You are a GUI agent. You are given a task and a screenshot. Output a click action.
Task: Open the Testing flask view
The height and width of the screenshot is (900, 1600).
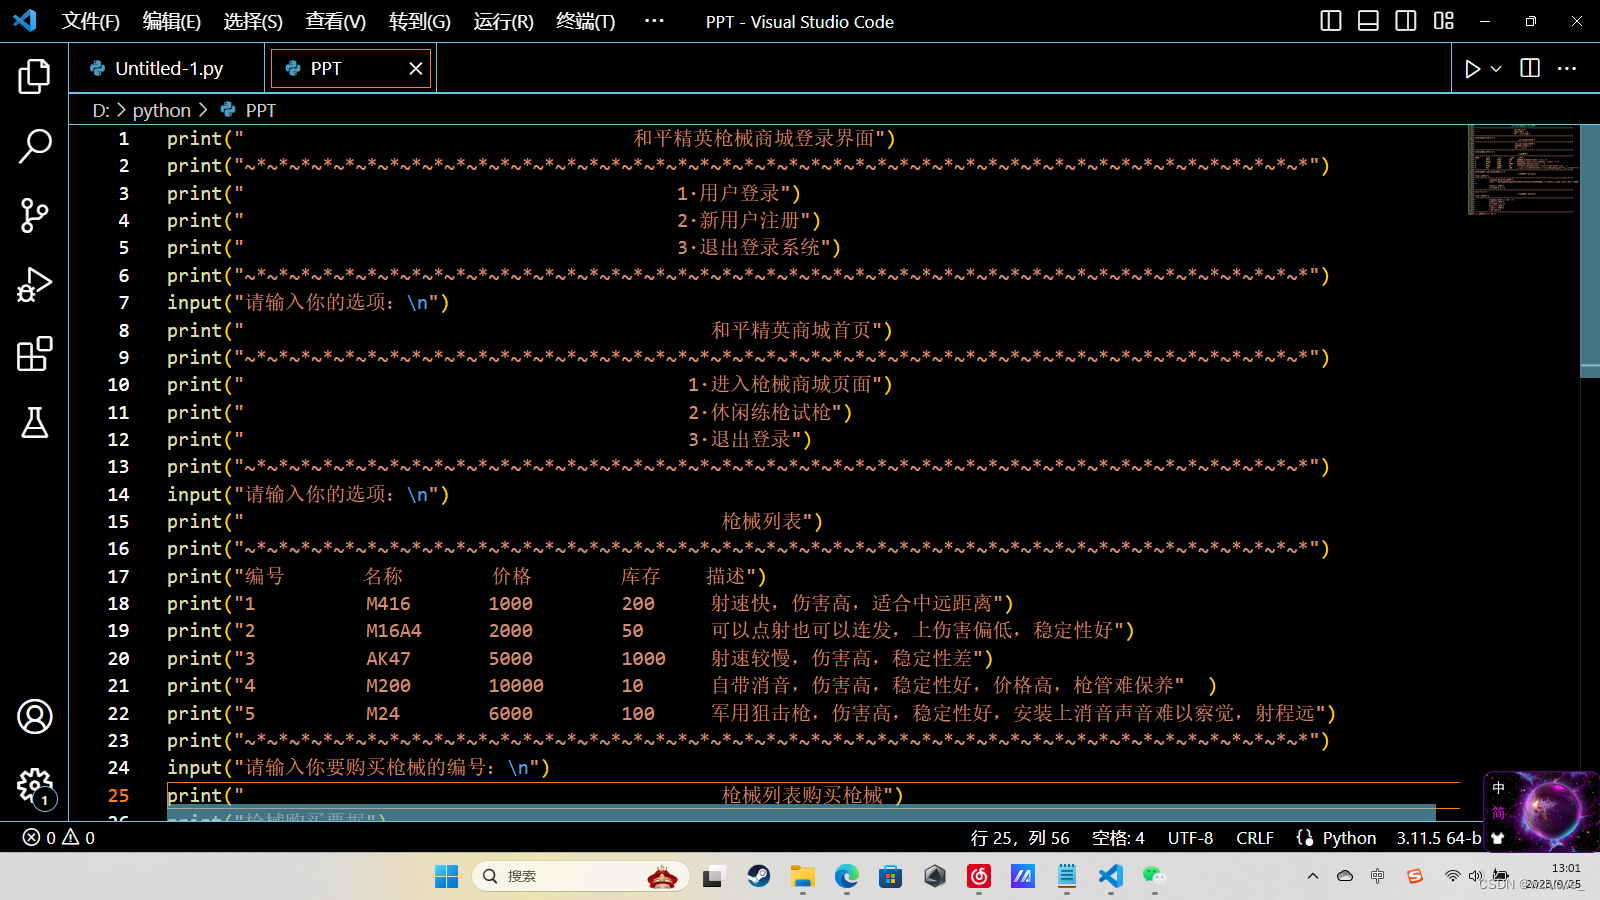tap(34, 423)
